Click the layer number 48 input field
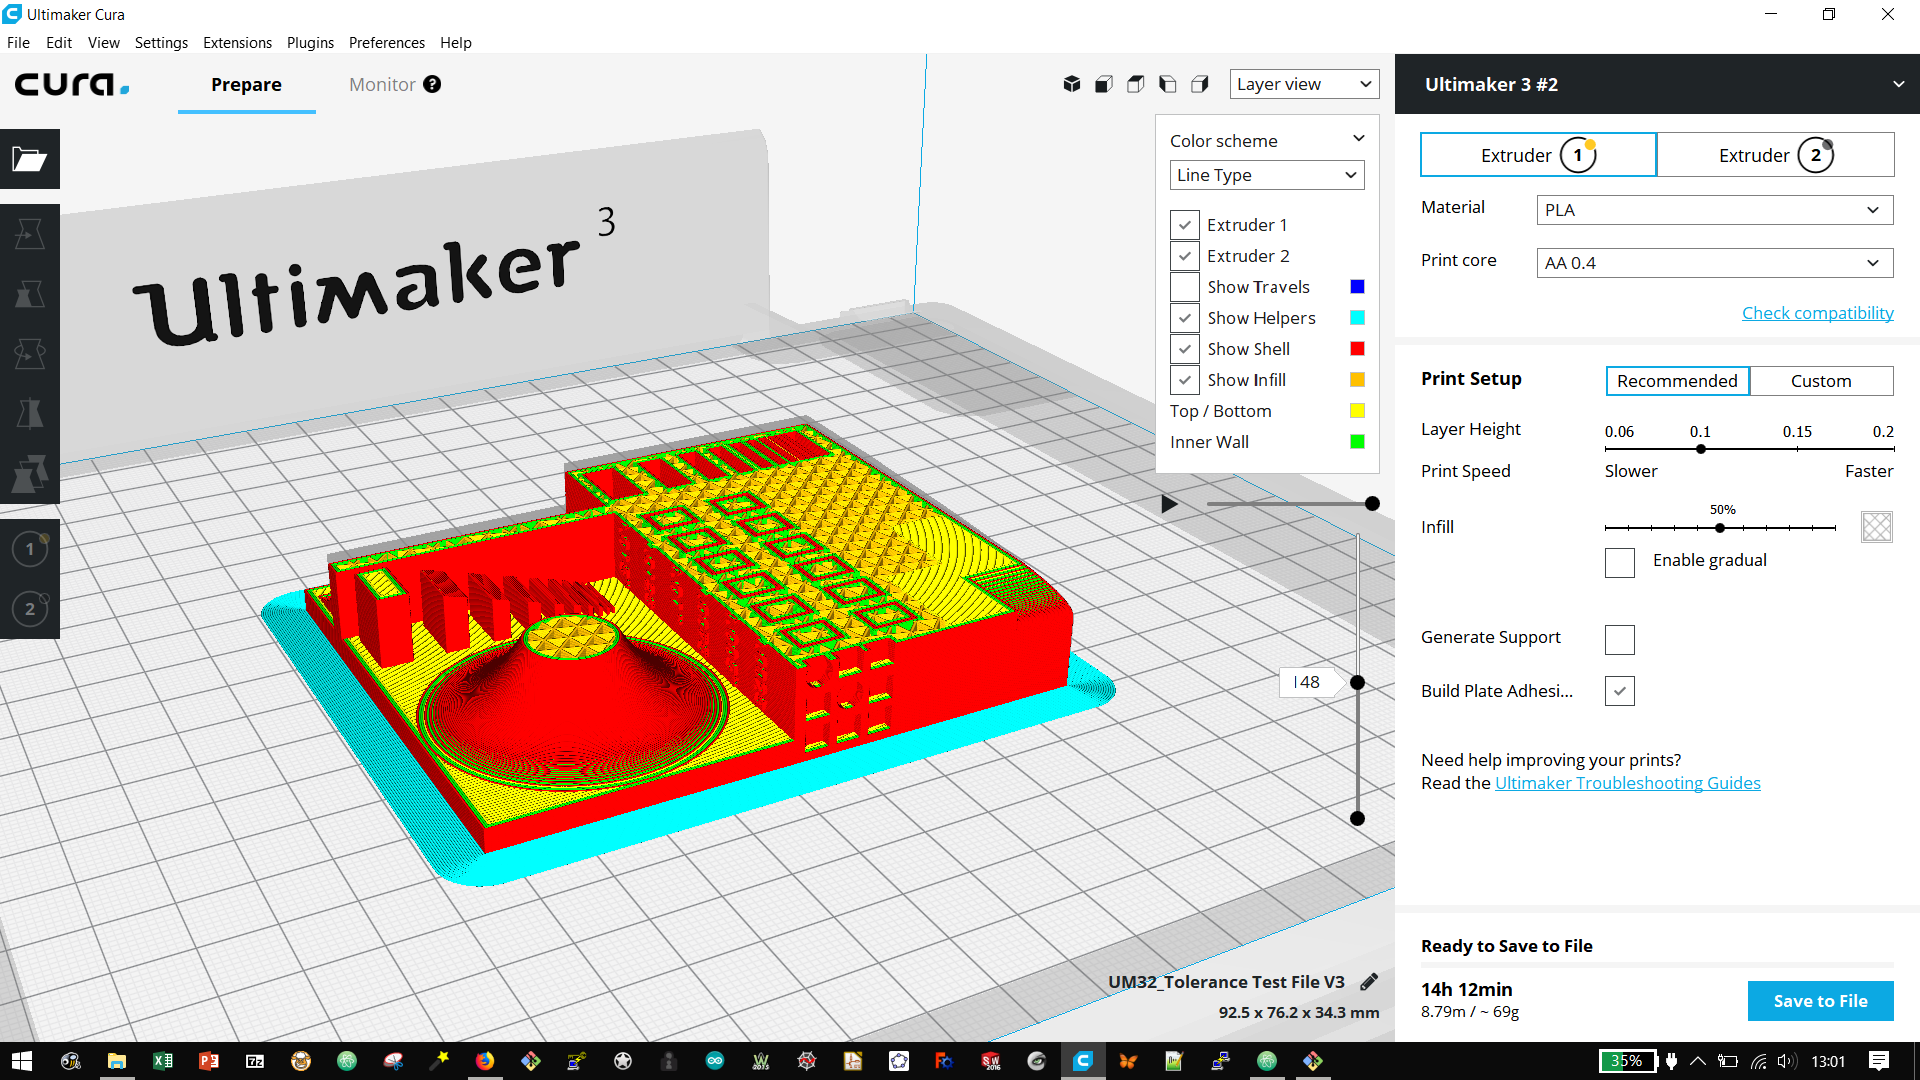The height and width of the screenshot is (1080, 1920). point(1308,682)
